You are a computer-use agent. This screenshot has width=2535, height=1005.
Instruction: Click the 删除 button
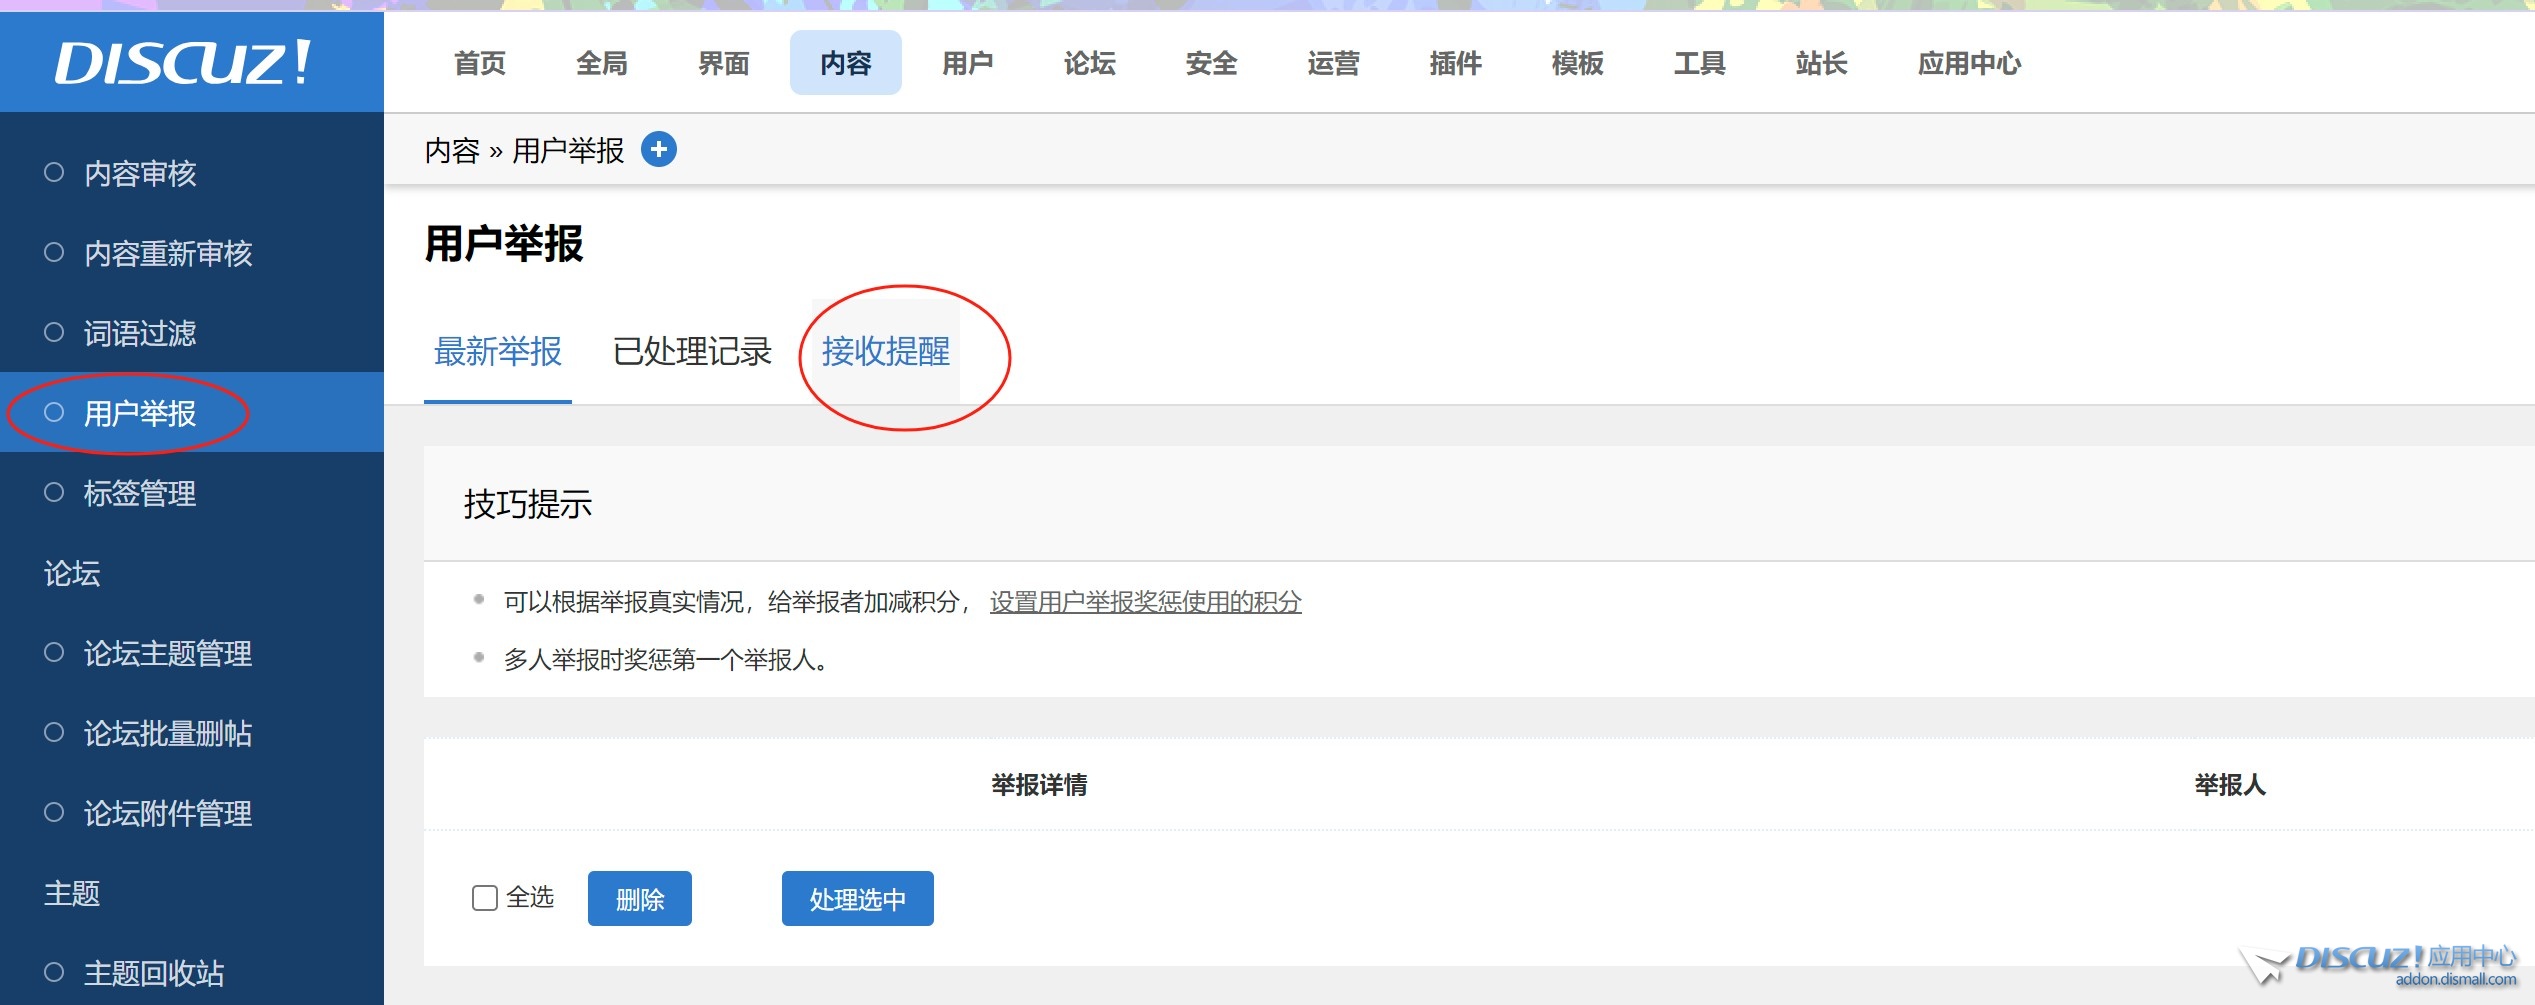click(640, 898)
